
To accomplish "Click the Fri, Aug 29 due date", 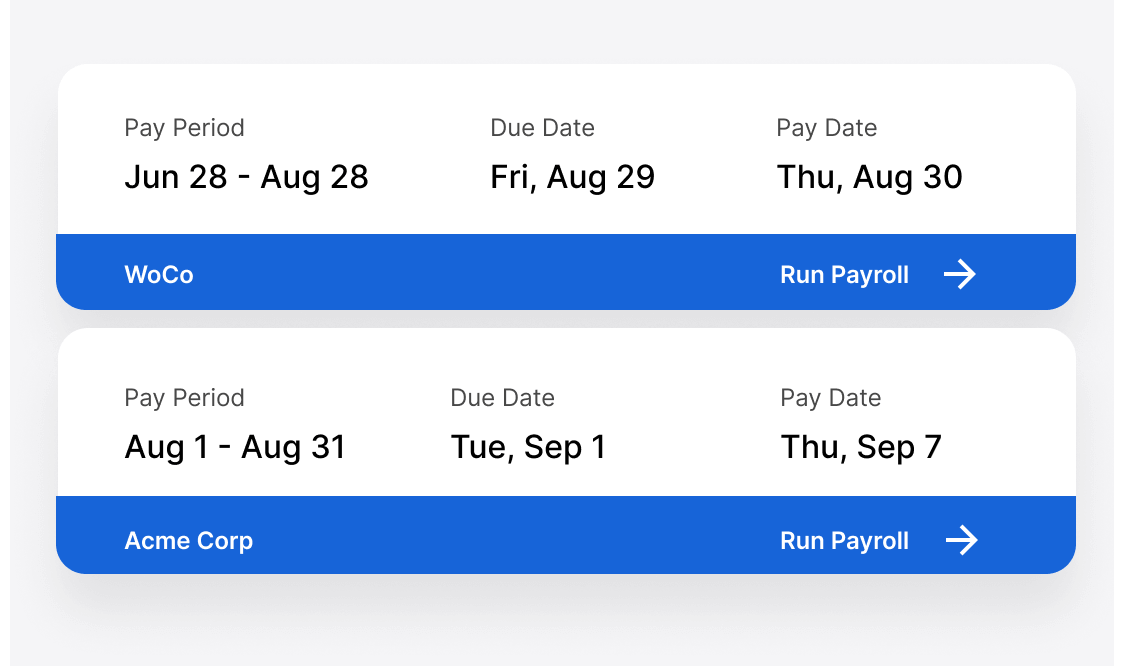I will (572, 177).
